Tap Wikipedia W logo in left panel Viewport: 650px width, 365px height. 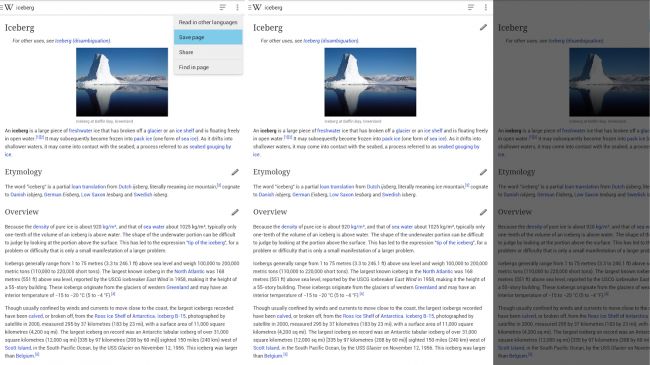[x=9, y=7]
